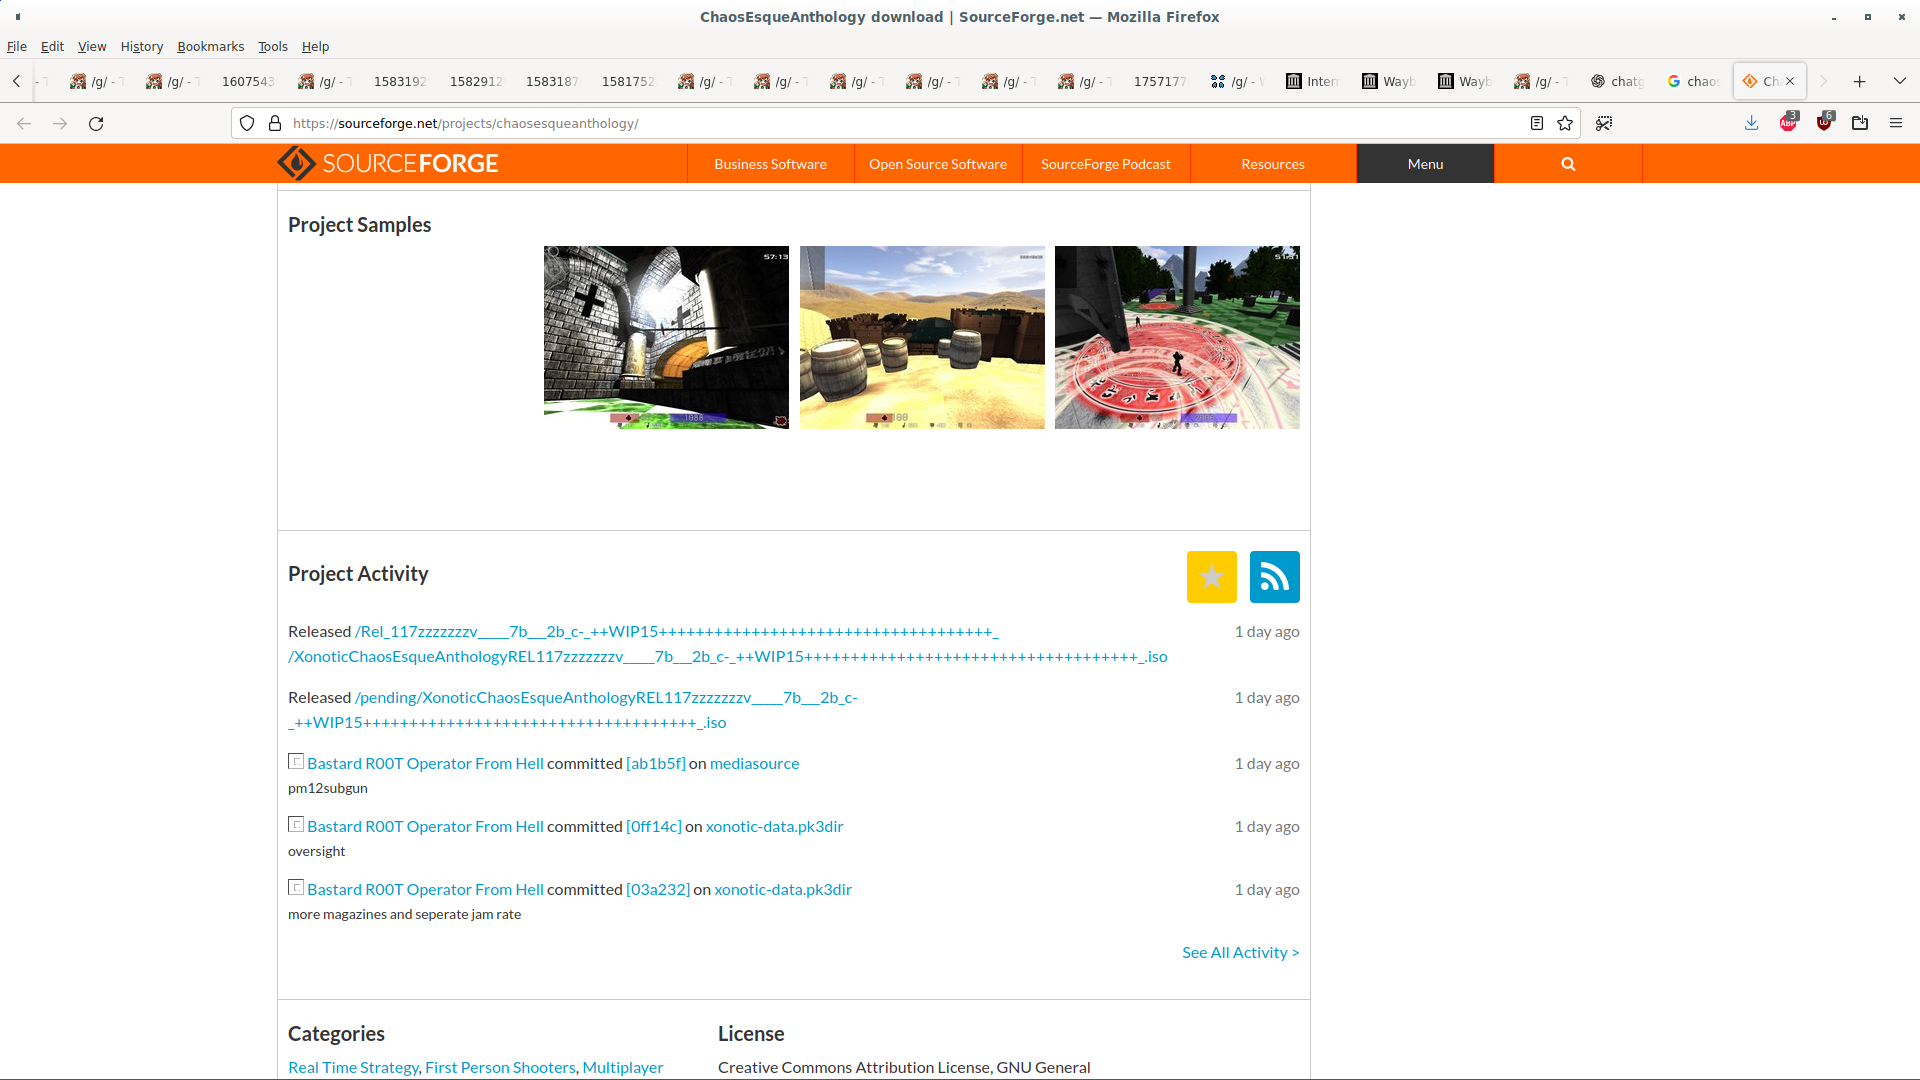The width and height of the screenshot is (1920, 1080).
Task: Bookmark this page with star icon
Action: click(1565, 123)
